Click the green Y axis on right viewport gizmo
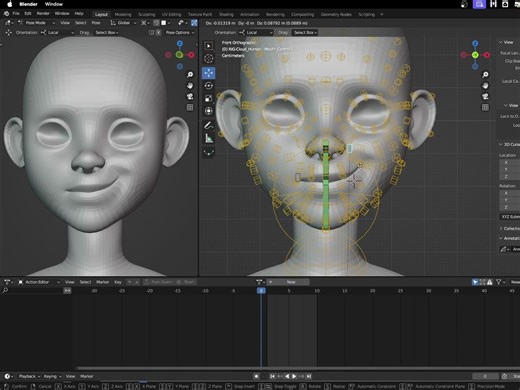Viewport: 520px width, 390px height. (x=475, y=55)
